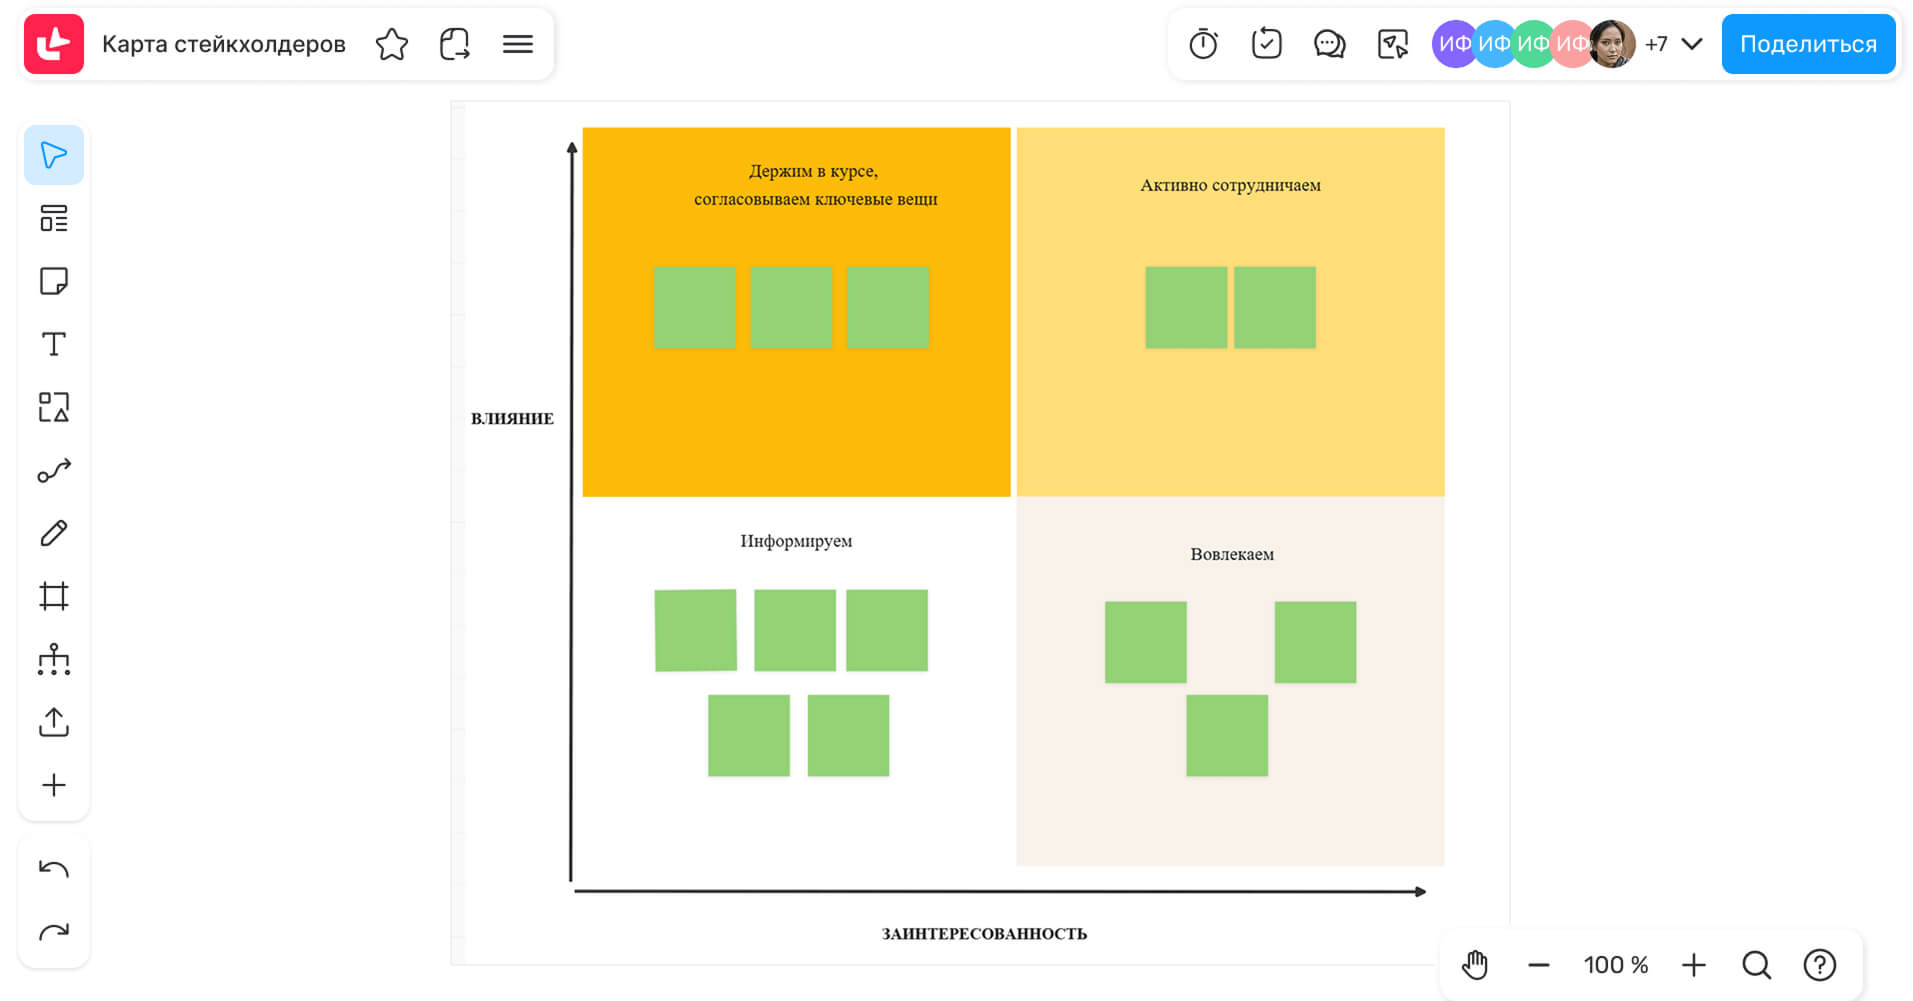Open the shapes tool
This screenshot has width=1913, height=1001.
(x=53, y=407)
